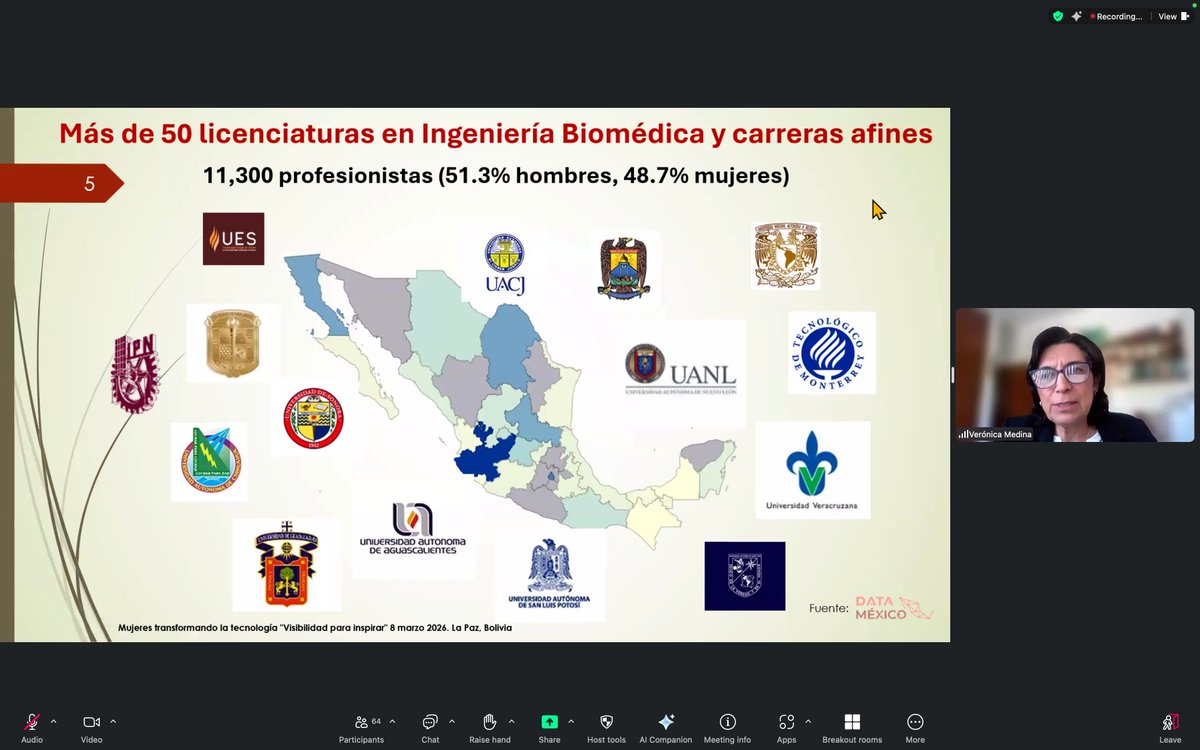Click the slide title about licenciaturas
Viewport: 1200px width, 750px height.
pyautogui.click(x=496, y=134)
